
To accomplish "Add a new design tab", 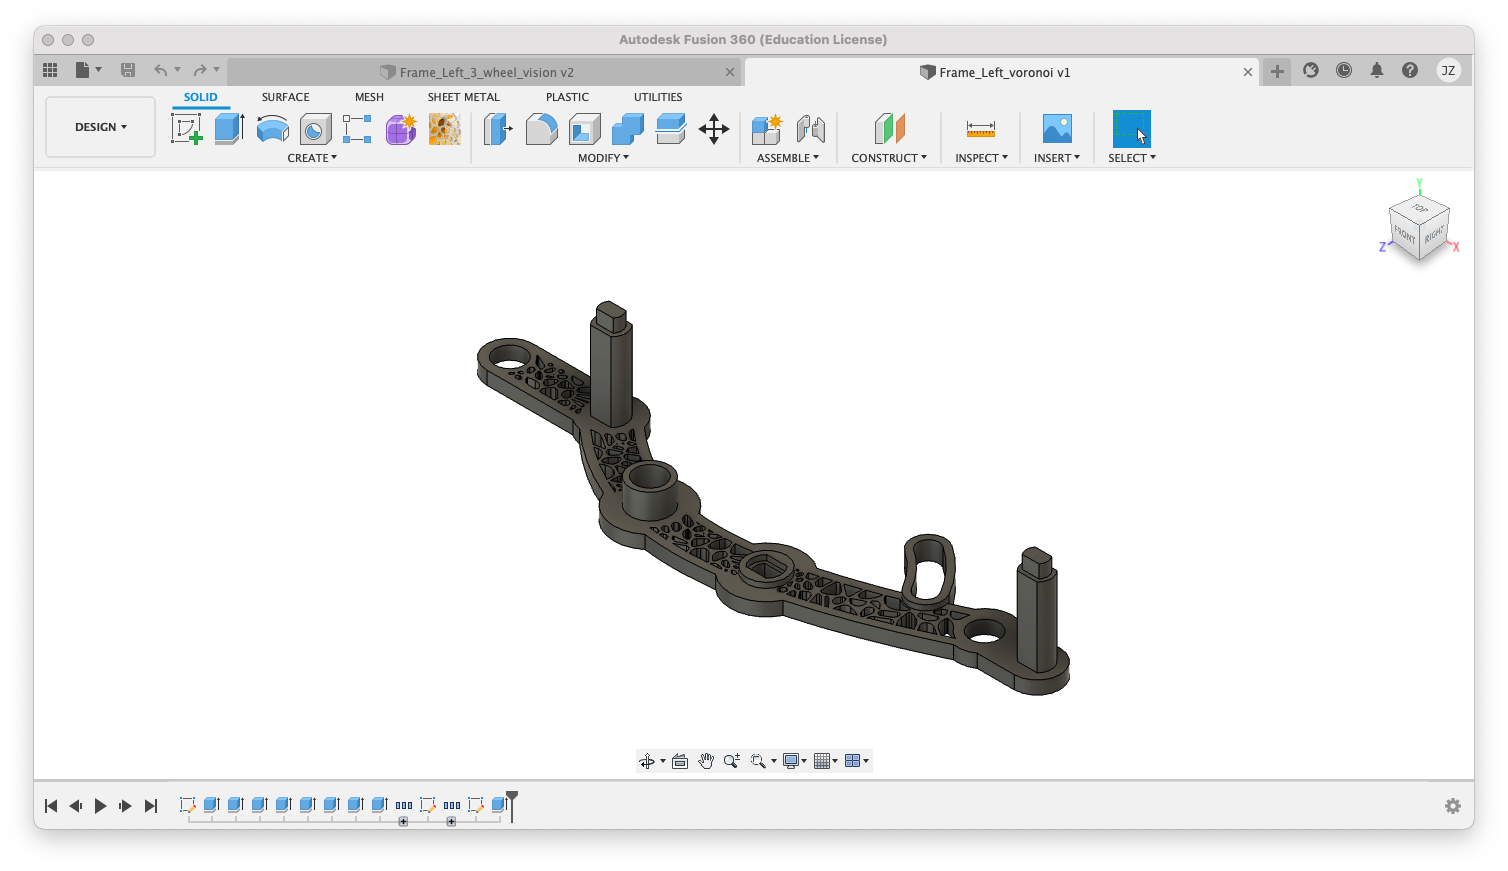I will (x=1277, y=71).
